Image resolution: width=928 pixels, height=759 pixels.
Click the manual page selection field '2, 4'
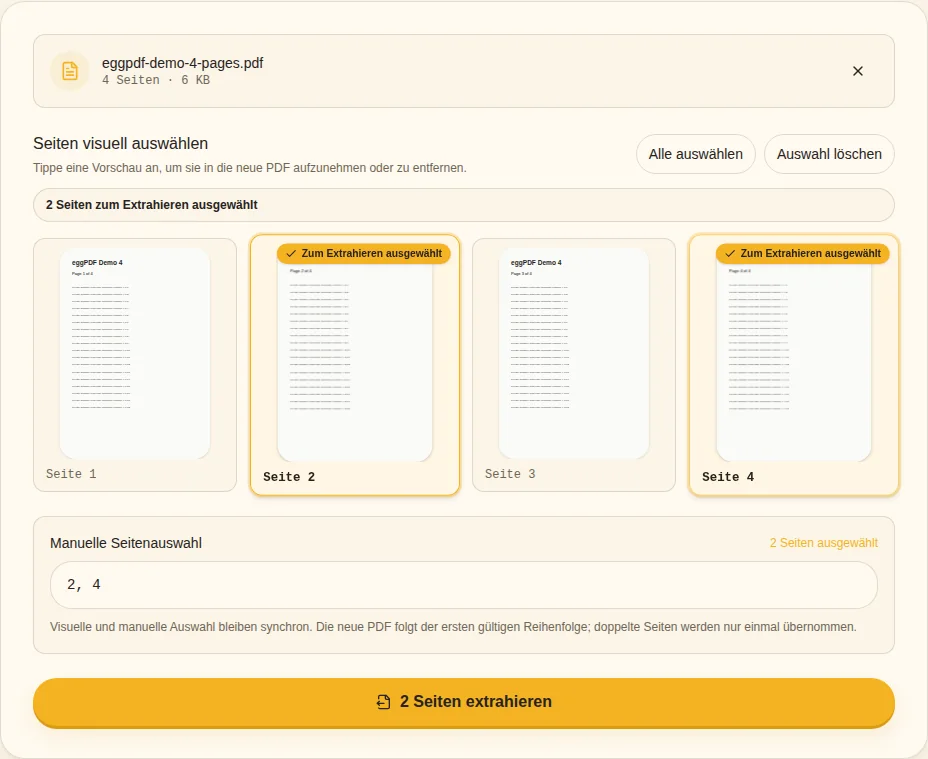(x=464, y=585)
